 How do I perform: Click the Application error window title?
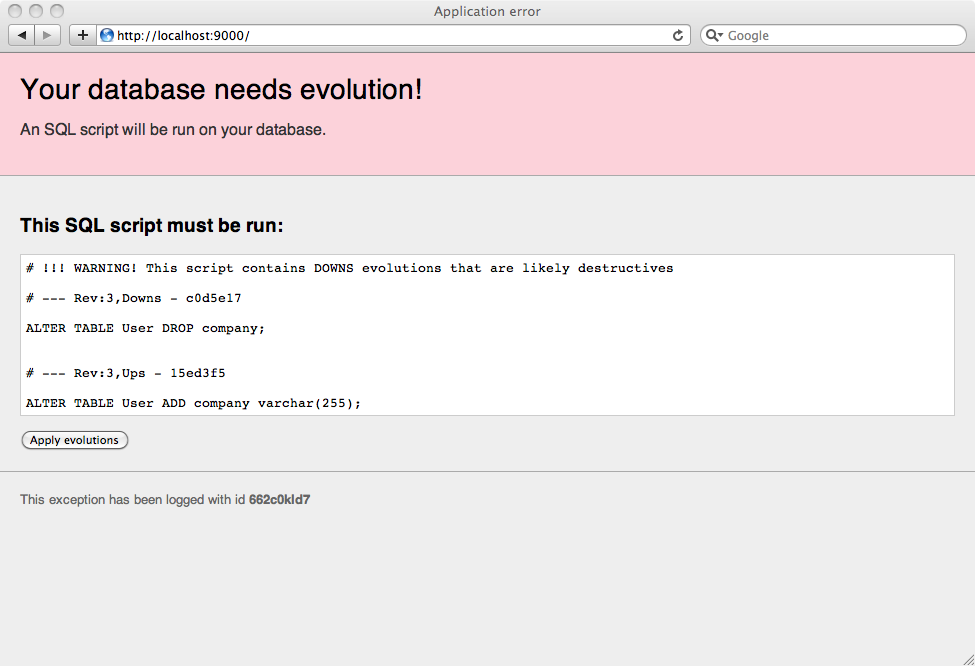pyautogui.click(x=487, y=11)
